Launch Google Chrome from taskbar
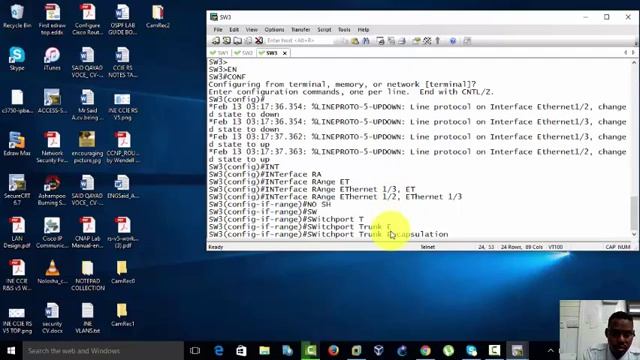The image size is (640, 360). [425, 351]
